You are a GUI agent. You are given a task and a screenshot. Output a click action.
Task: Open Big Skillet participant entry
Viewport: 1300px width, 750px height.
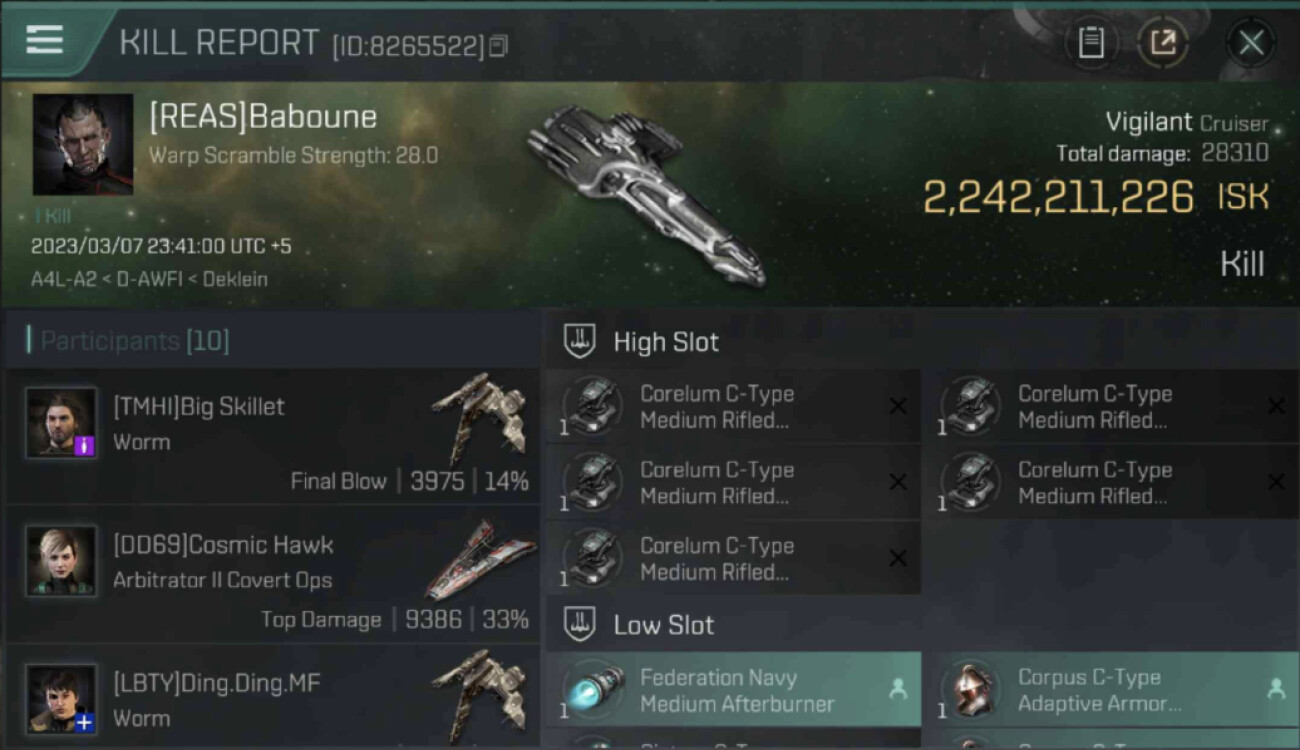[273, 435]
